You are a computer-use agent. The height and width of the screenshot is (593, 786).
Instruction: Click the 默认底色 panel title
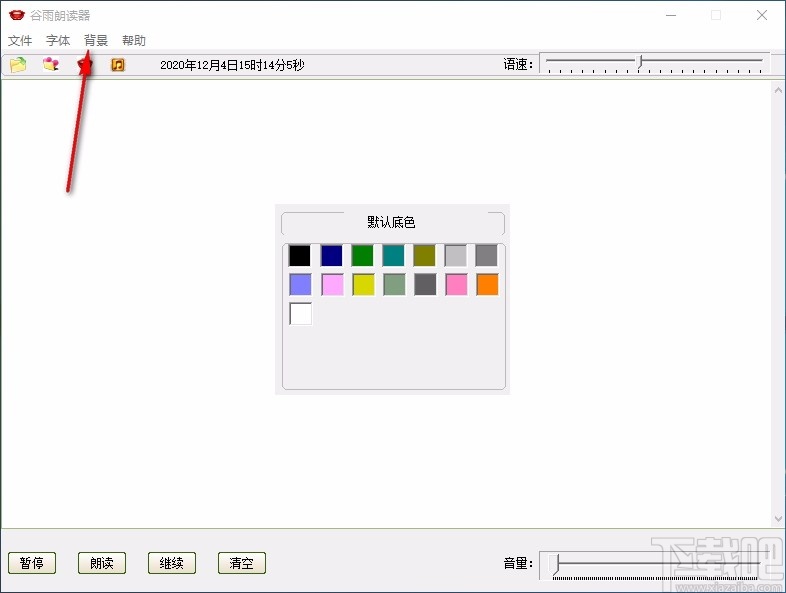(391, 222)
